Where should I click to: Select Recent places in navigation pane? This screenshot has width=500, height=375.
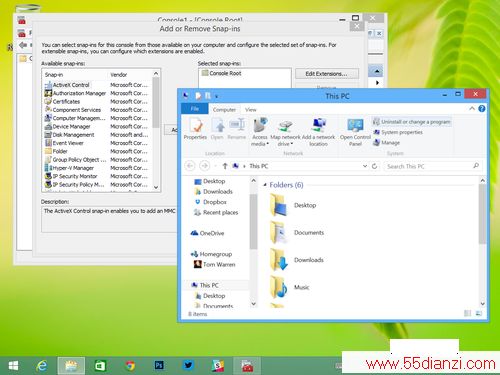pyautogui.click(x=216, y=212)
